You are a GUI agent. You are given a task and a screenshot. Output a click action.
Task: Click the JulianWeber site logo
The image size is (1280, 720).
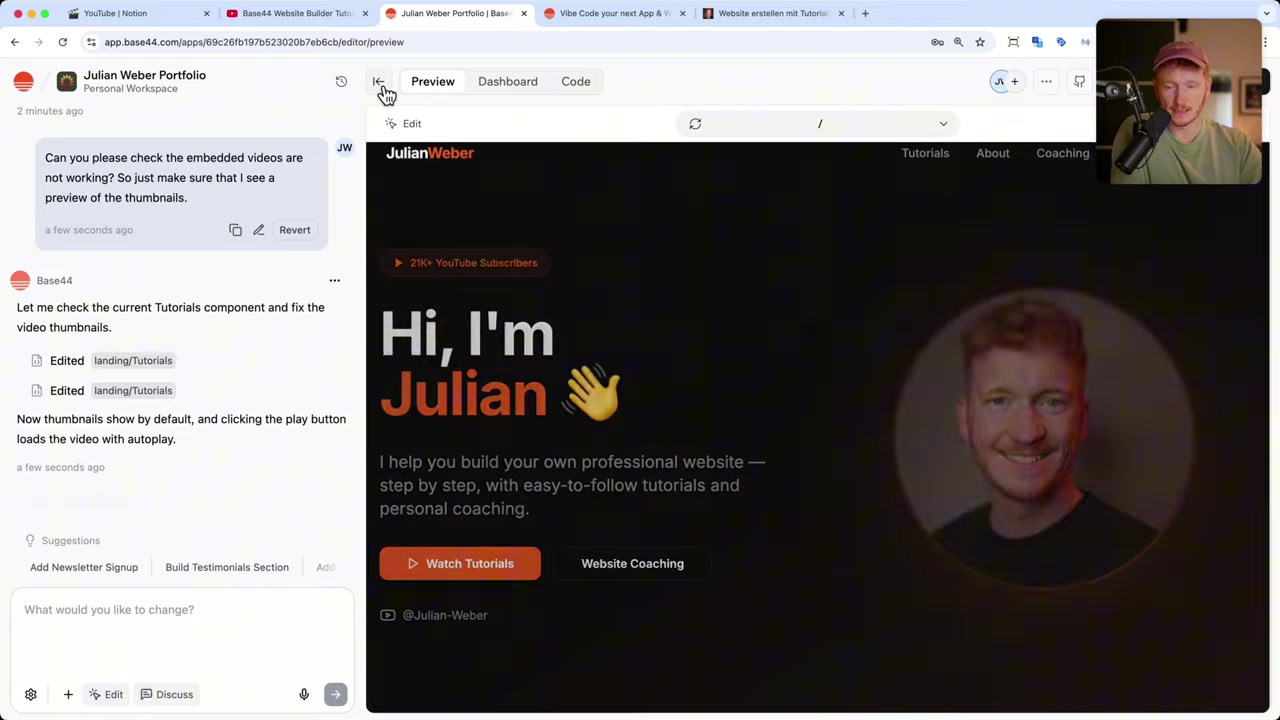pyautogui.click(x=430, y=153)
